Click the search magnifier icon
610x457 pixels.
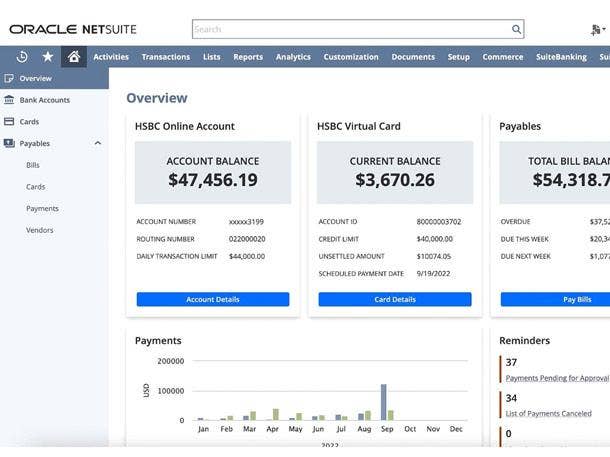pos(516,30)
